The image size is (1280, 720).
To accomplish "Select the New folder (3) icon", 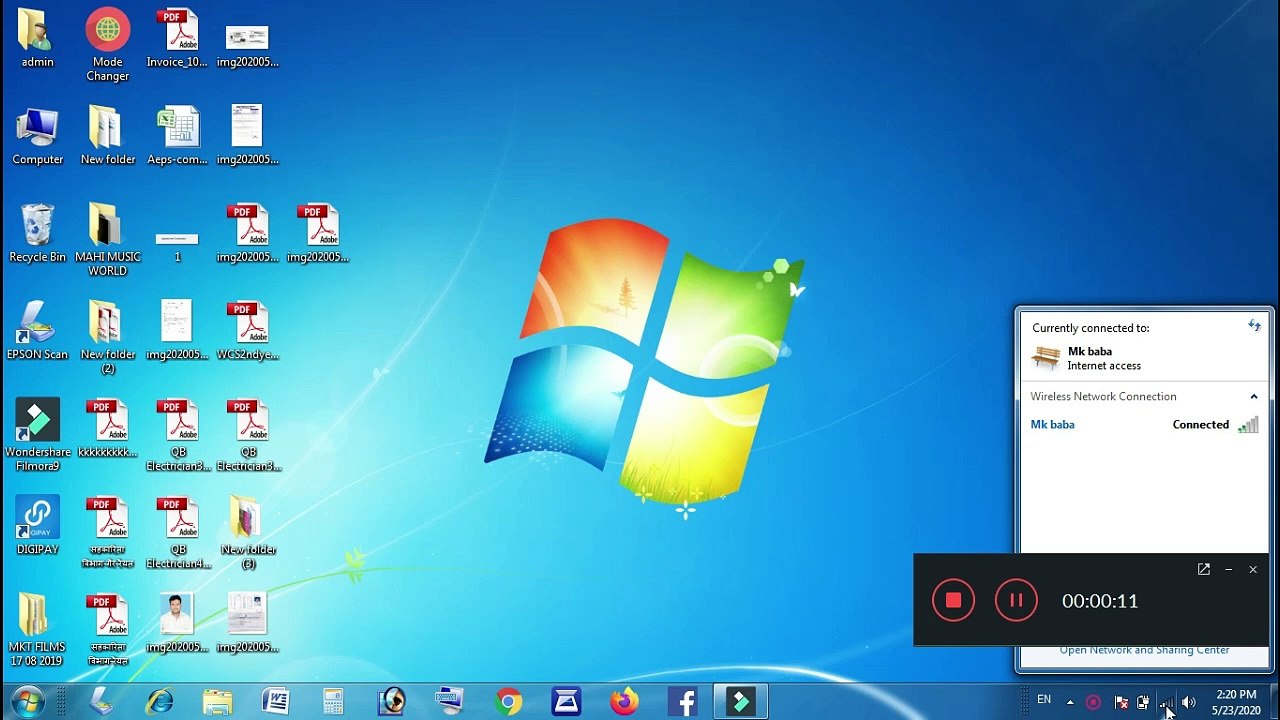I will pyautogui.click(x=247, y=533).
